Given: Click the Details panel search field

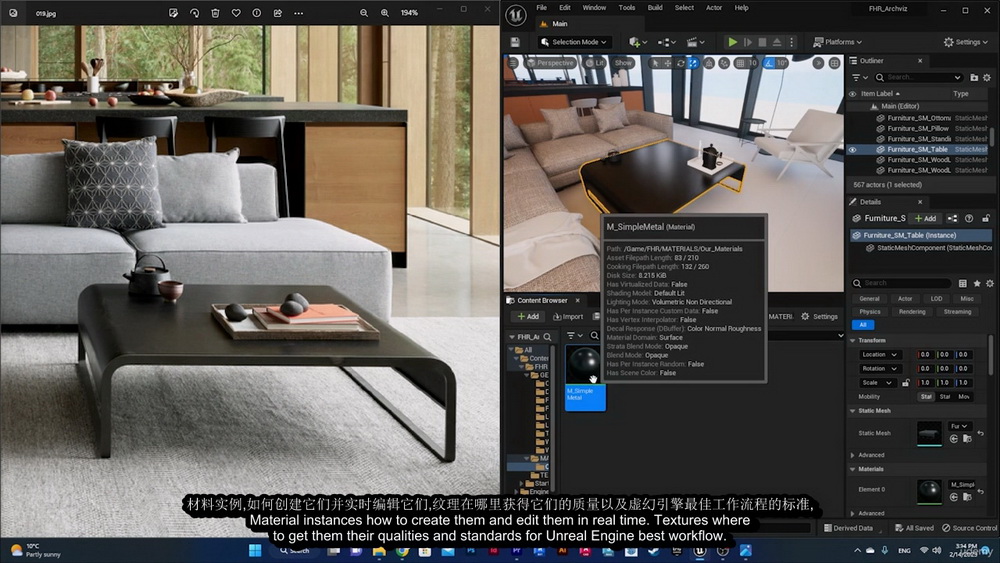Looking at the screenshot, I should pos(902,283).
